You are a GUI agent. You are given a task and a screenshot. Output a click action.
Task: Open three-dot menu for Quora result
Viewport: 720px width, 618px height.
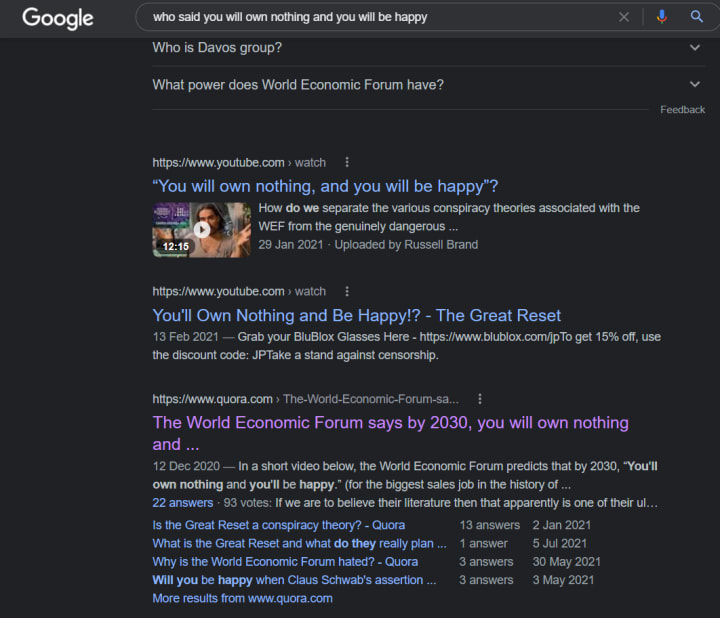point(480,399)
